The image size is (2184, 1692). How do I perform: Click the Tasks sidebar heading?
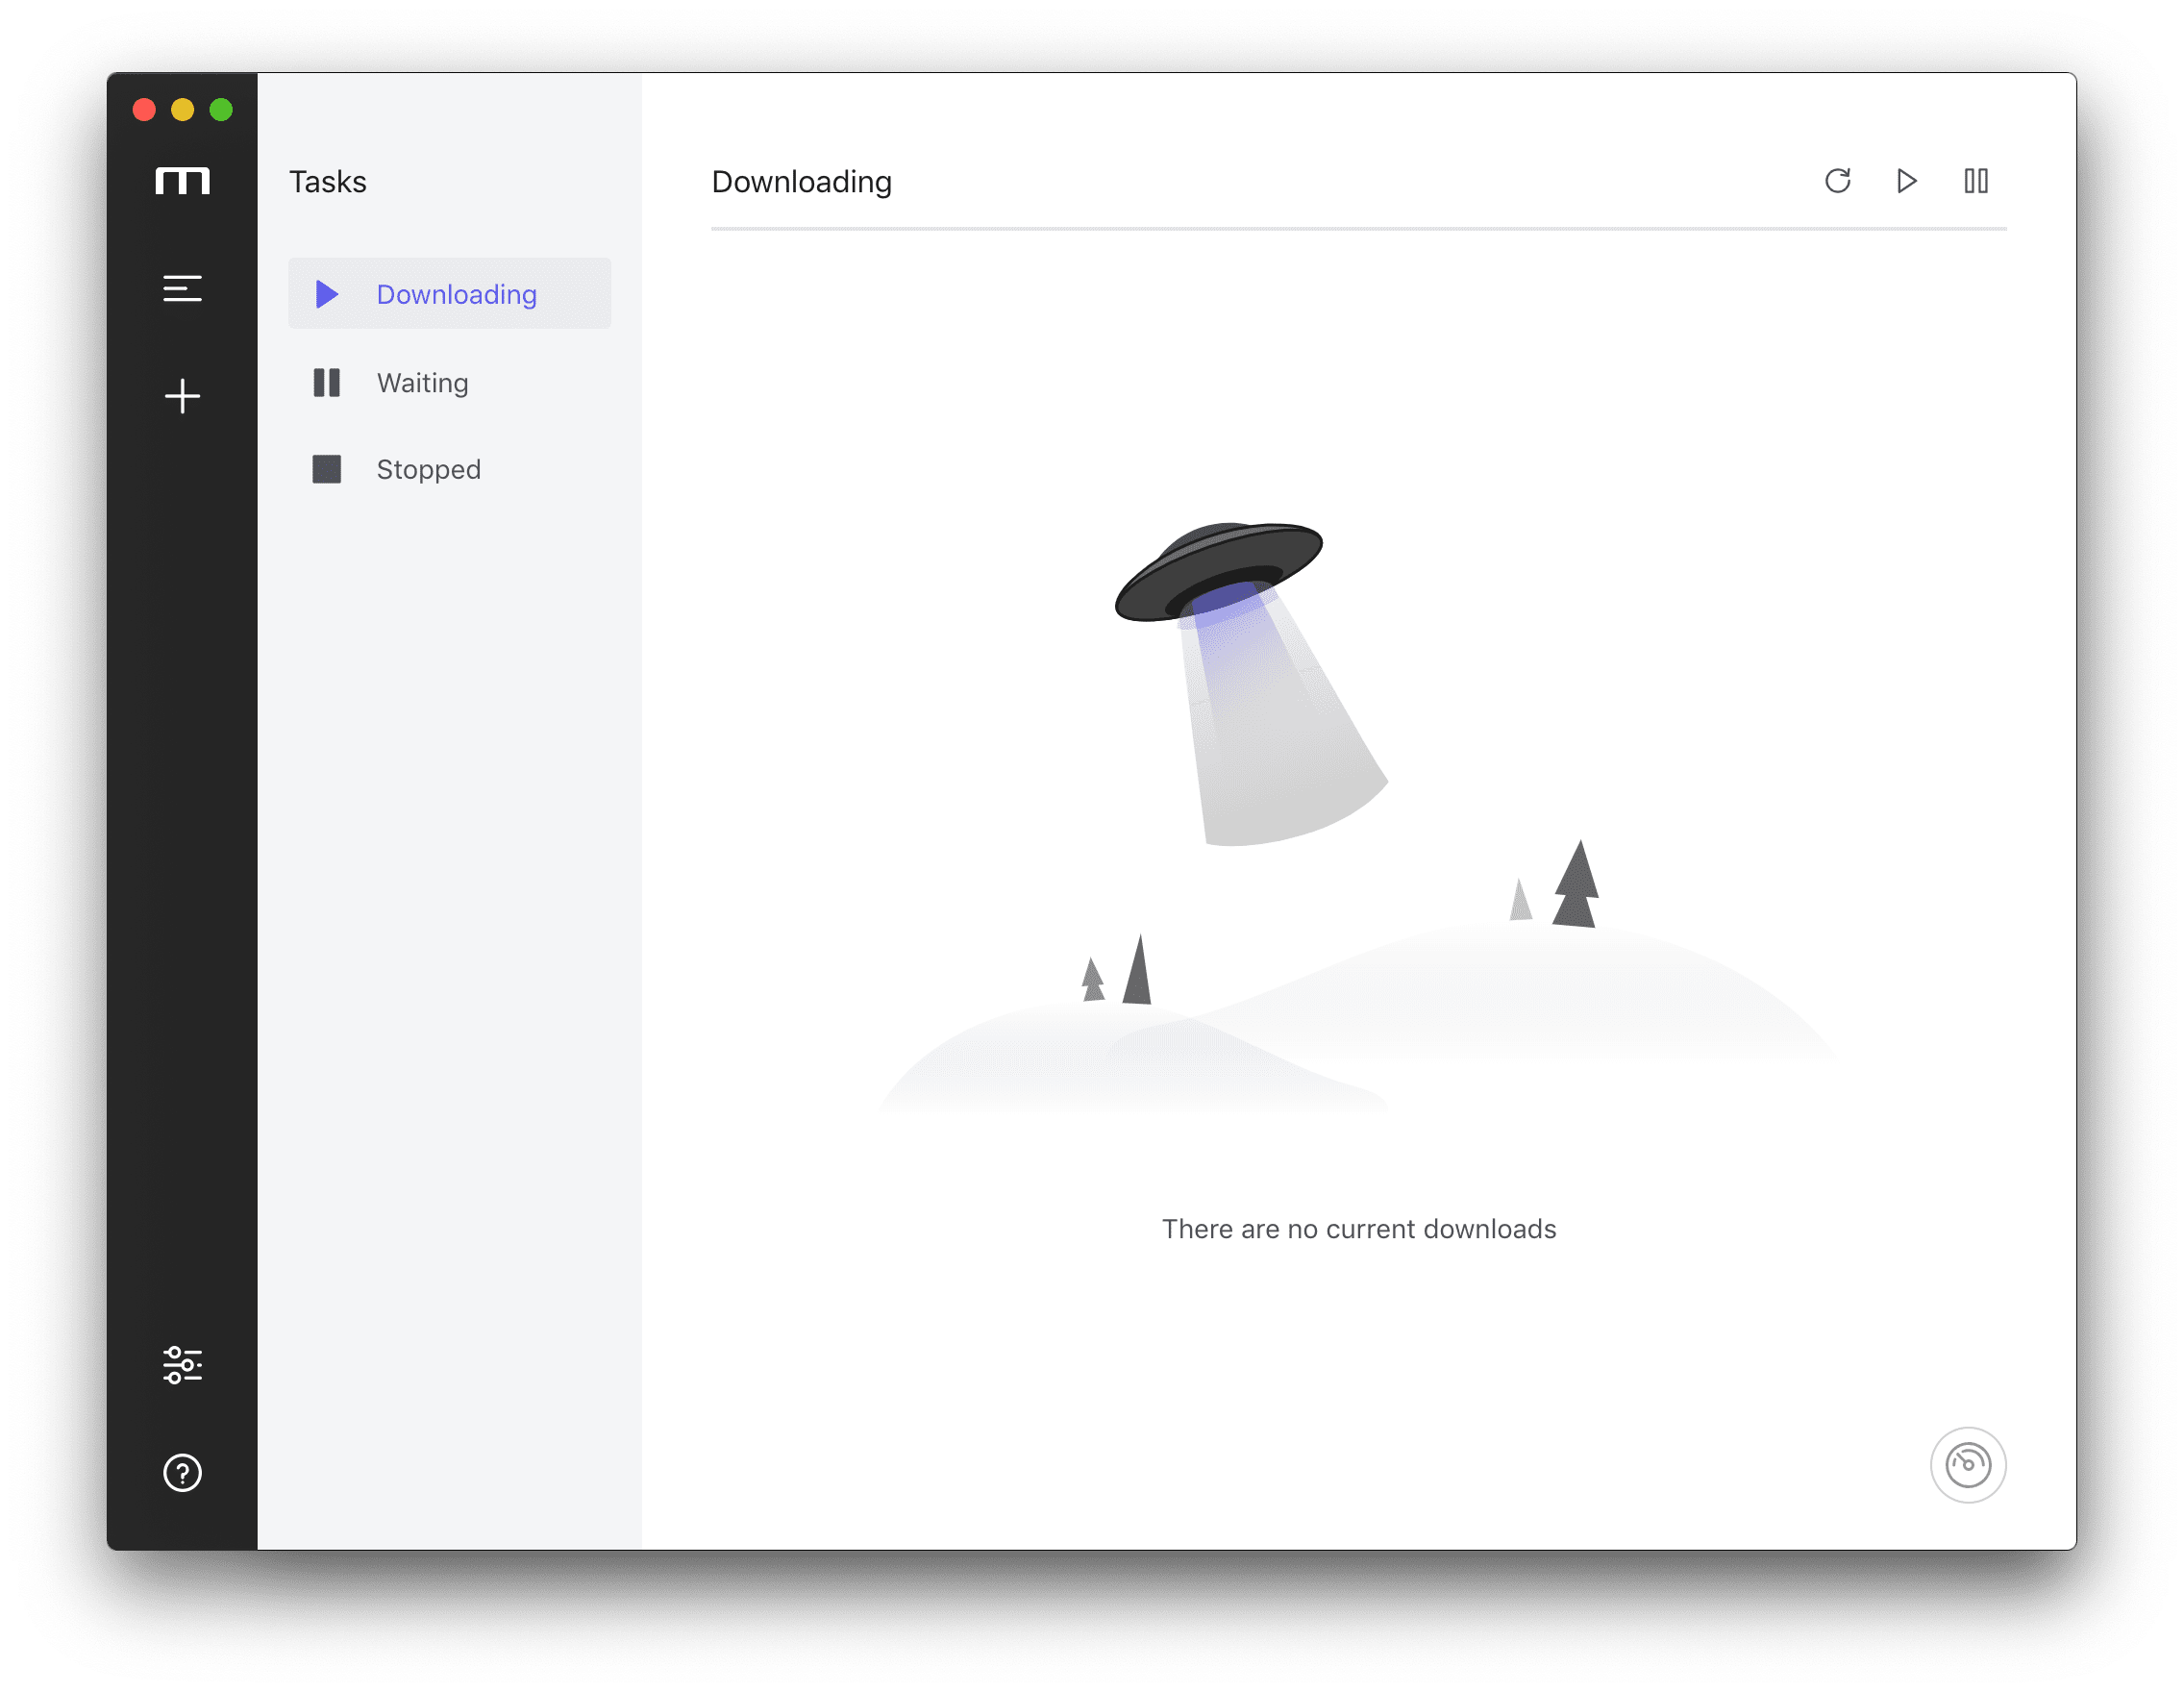[x=328, y=182]
